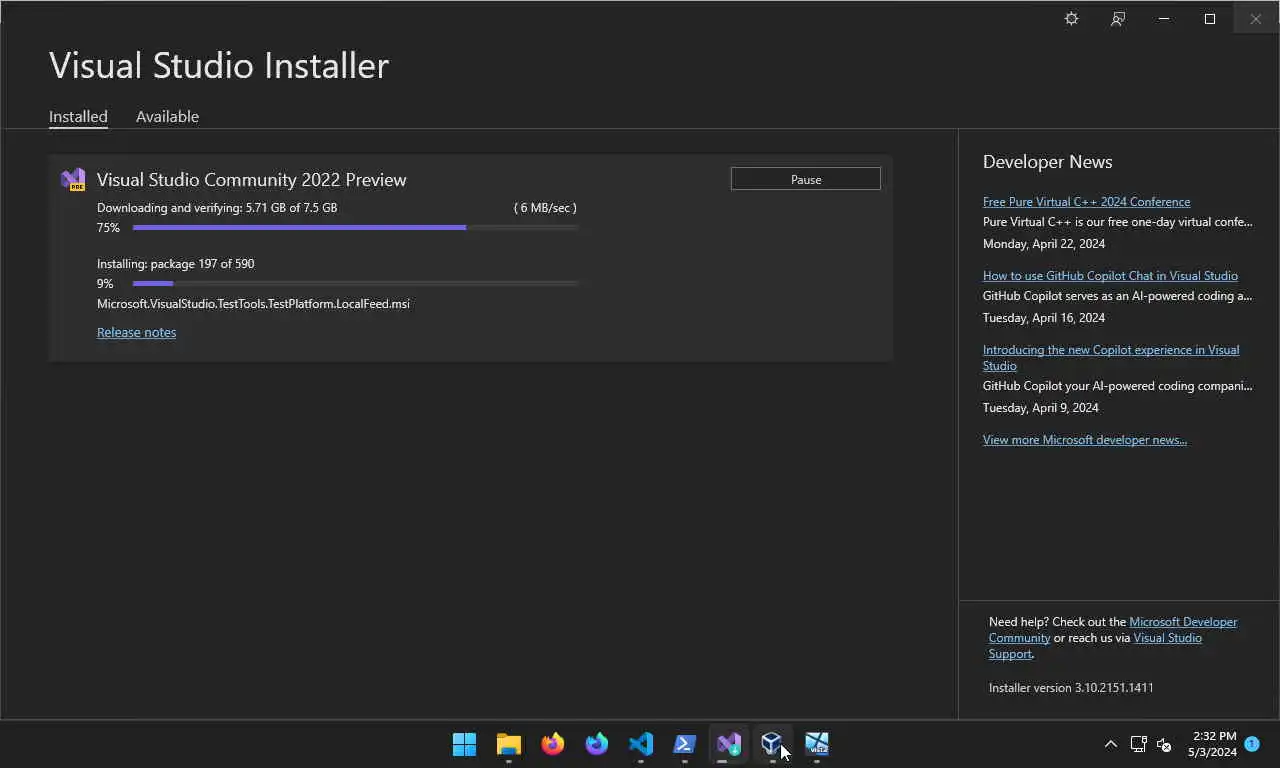Image resolution: width=1280 pixels, height=768 pixels.
Task: Click the Tuesday, April 16, 2024 date
Action: click(x=1044, y=318)
